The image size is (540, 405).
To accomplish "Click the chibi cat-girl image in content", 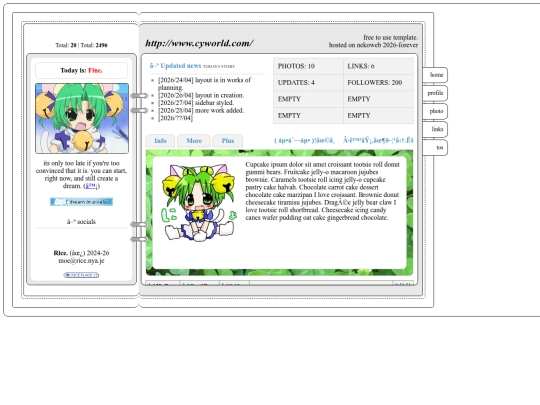I will coord(199,203).
